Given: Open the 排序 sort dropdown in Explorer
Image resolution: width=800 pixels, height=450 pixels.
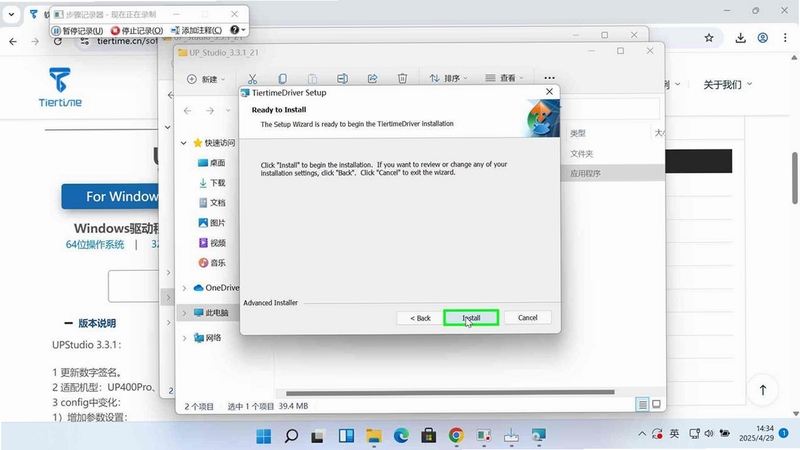Looking at the screenshot, I should point(448,79).
